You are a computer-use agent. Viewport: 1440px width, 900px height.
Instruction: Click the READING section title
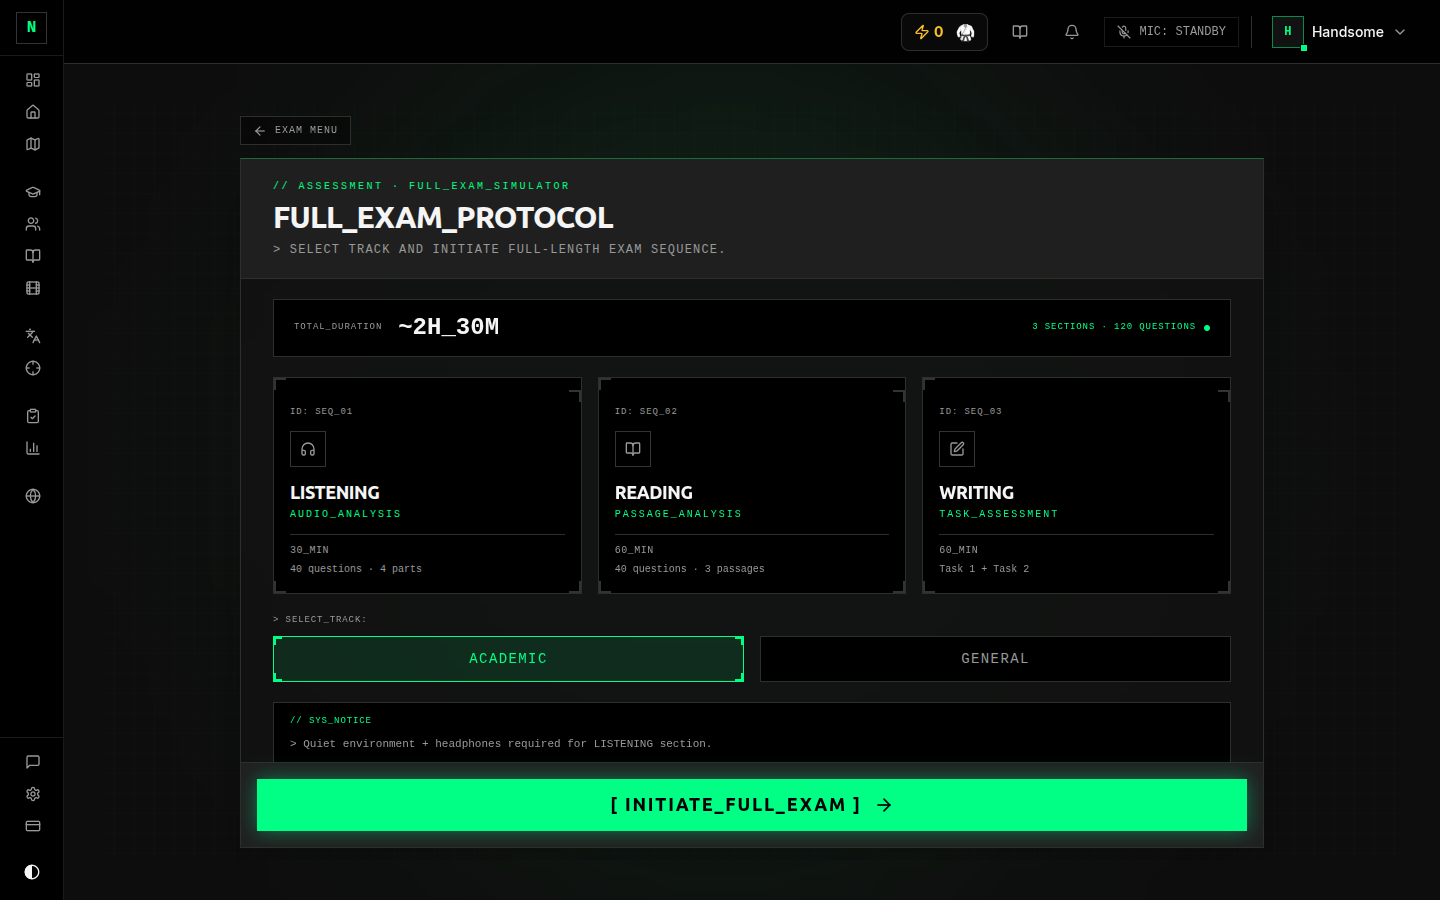pos(654,493)
